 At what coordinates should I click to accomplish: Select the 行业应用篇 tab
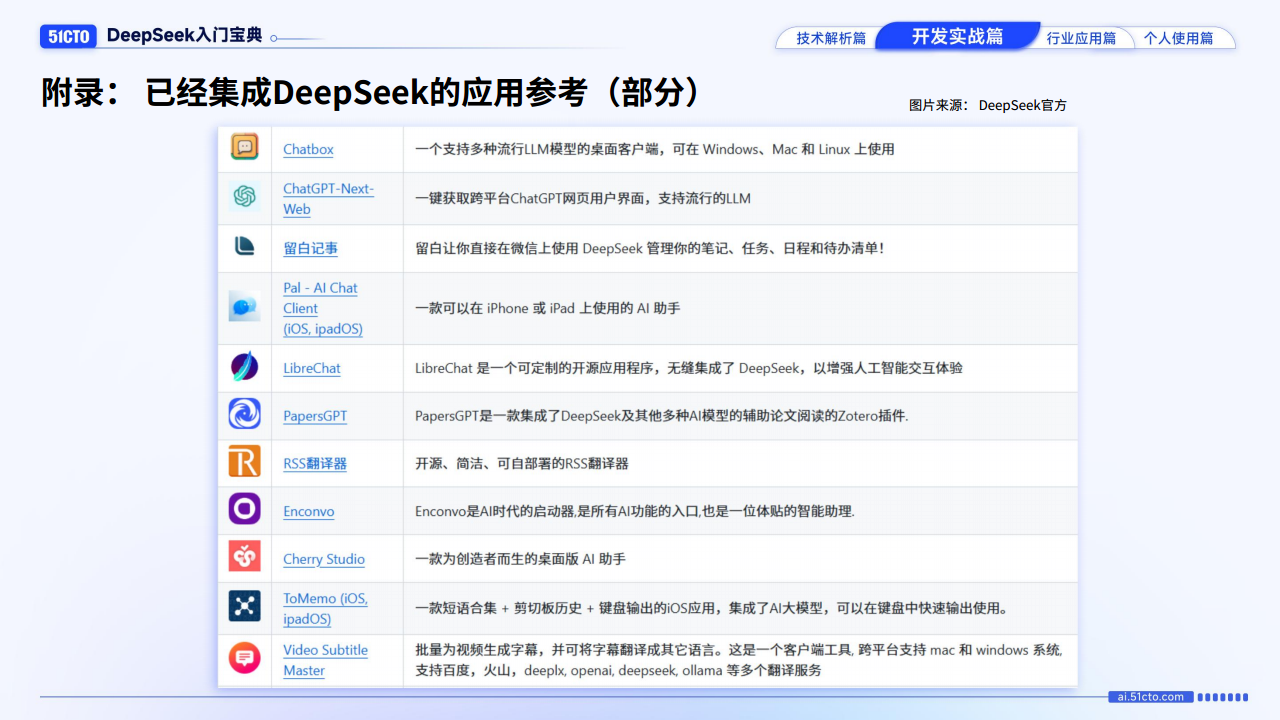(1081, 38)
